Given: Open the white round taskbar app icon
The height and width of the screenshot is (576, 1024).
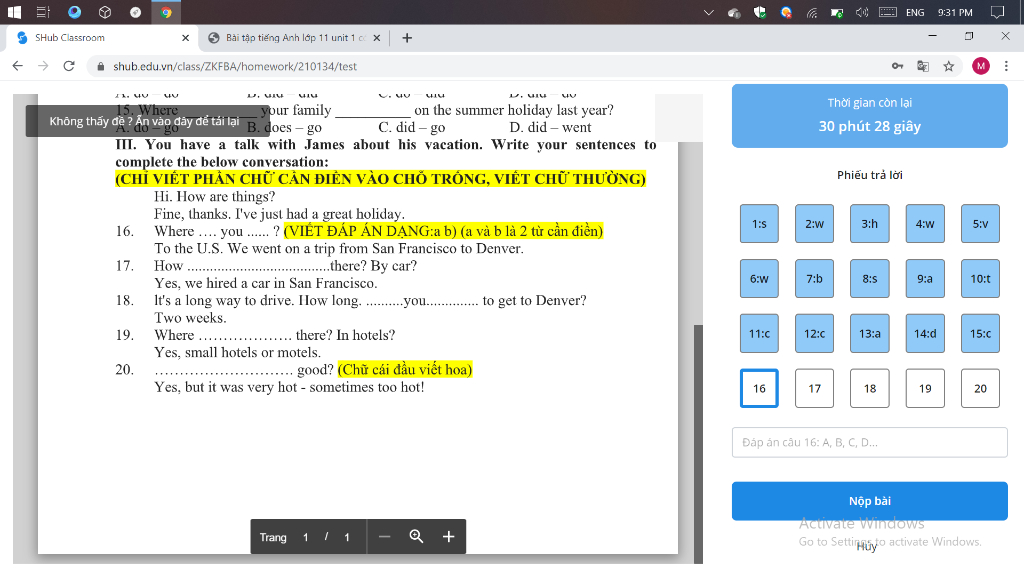Looking at the screenshot, I should (x=135, y=12).
